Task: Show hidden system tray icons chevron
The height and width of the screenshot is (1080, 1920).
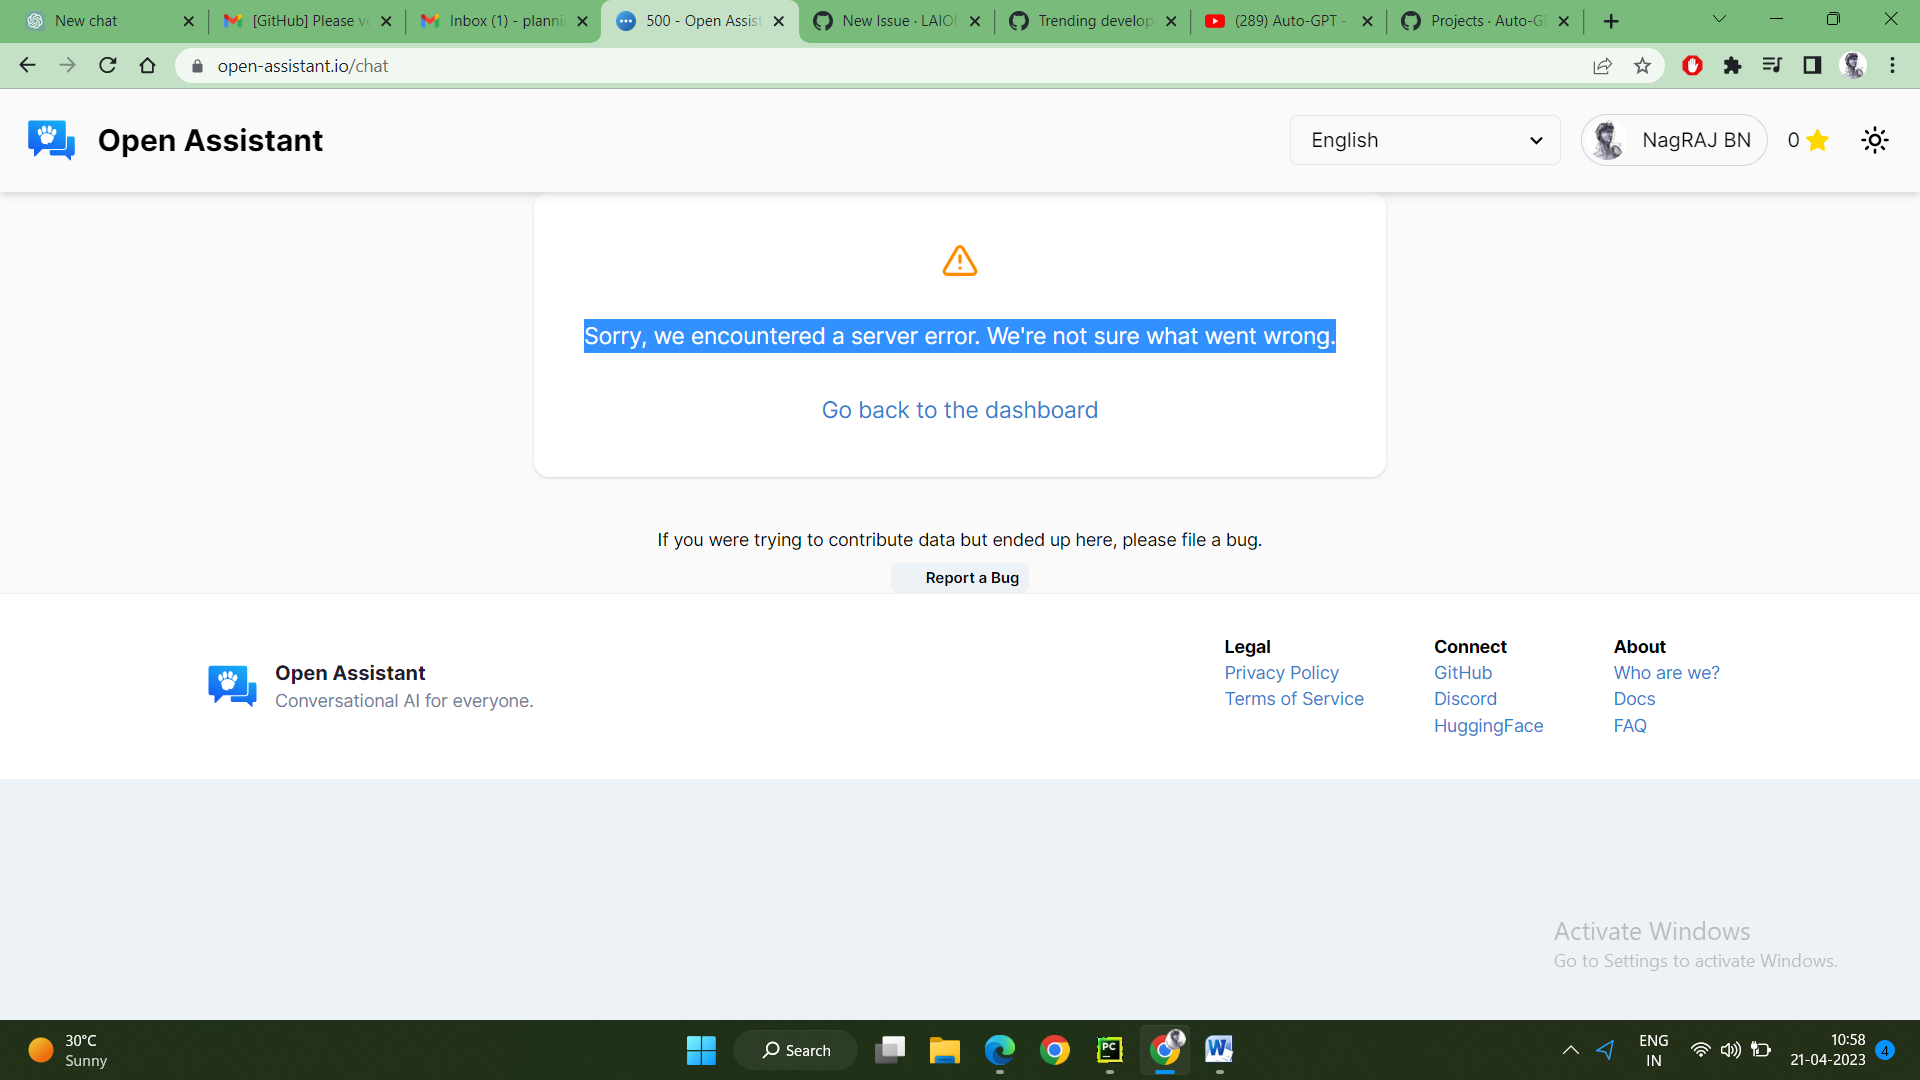Action: point(1570,1050)
